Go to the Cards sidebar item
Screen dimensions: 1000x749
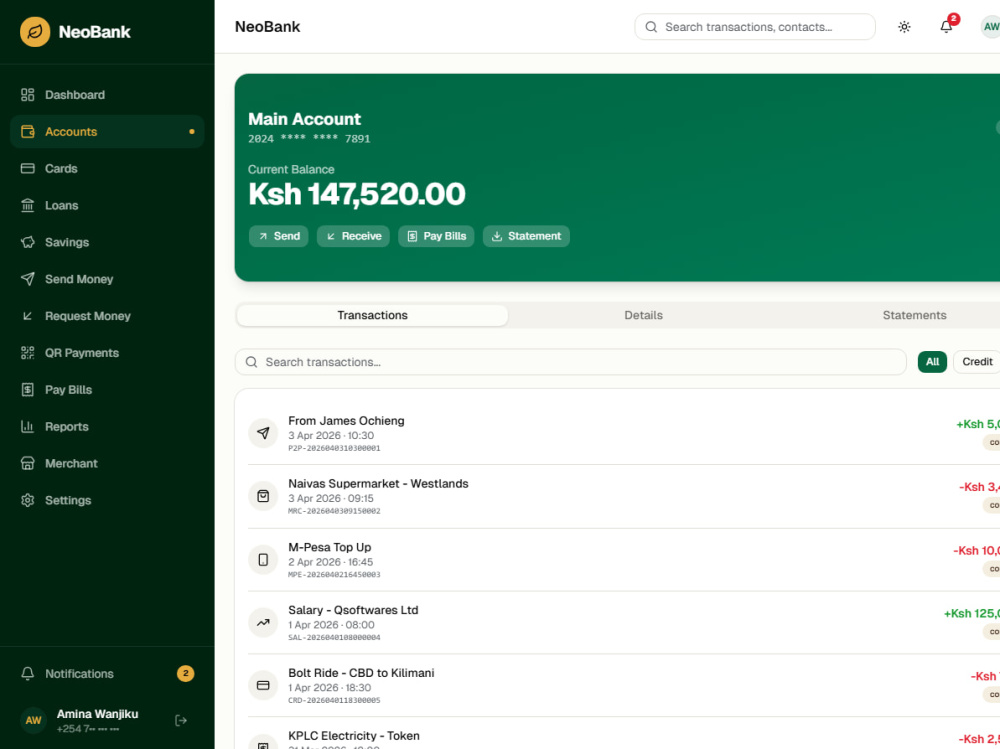[107, 169]
